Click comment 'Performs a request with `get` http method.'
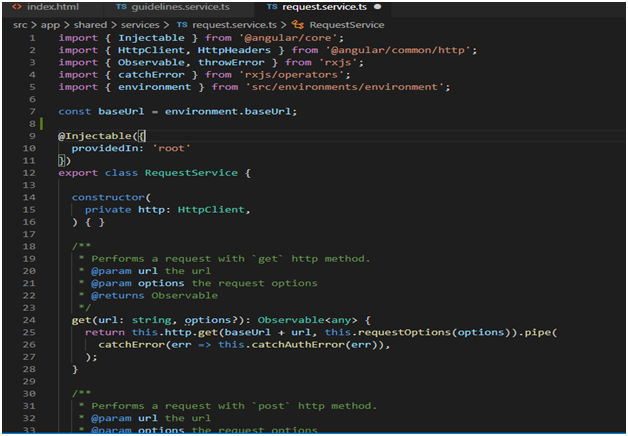This screenshot has width=628, height=436. 231,259
